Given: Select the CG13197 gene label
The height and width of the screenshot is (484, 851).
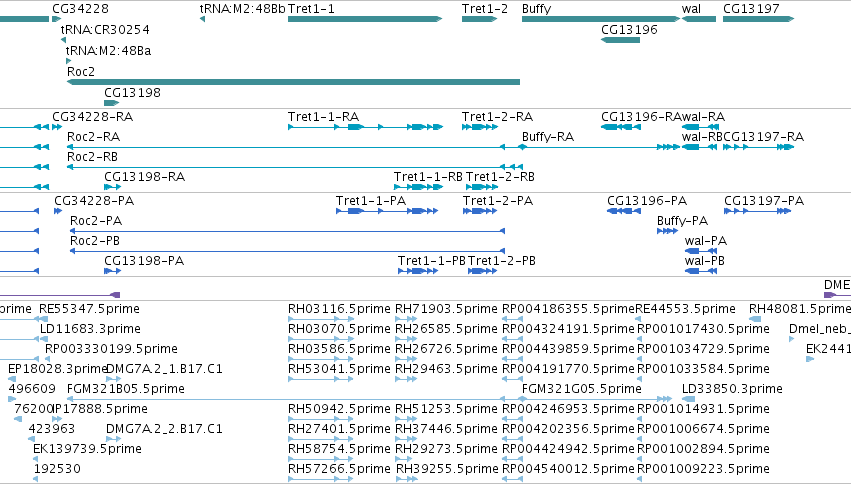Looking at the screenshot, I should click(751, 9).
